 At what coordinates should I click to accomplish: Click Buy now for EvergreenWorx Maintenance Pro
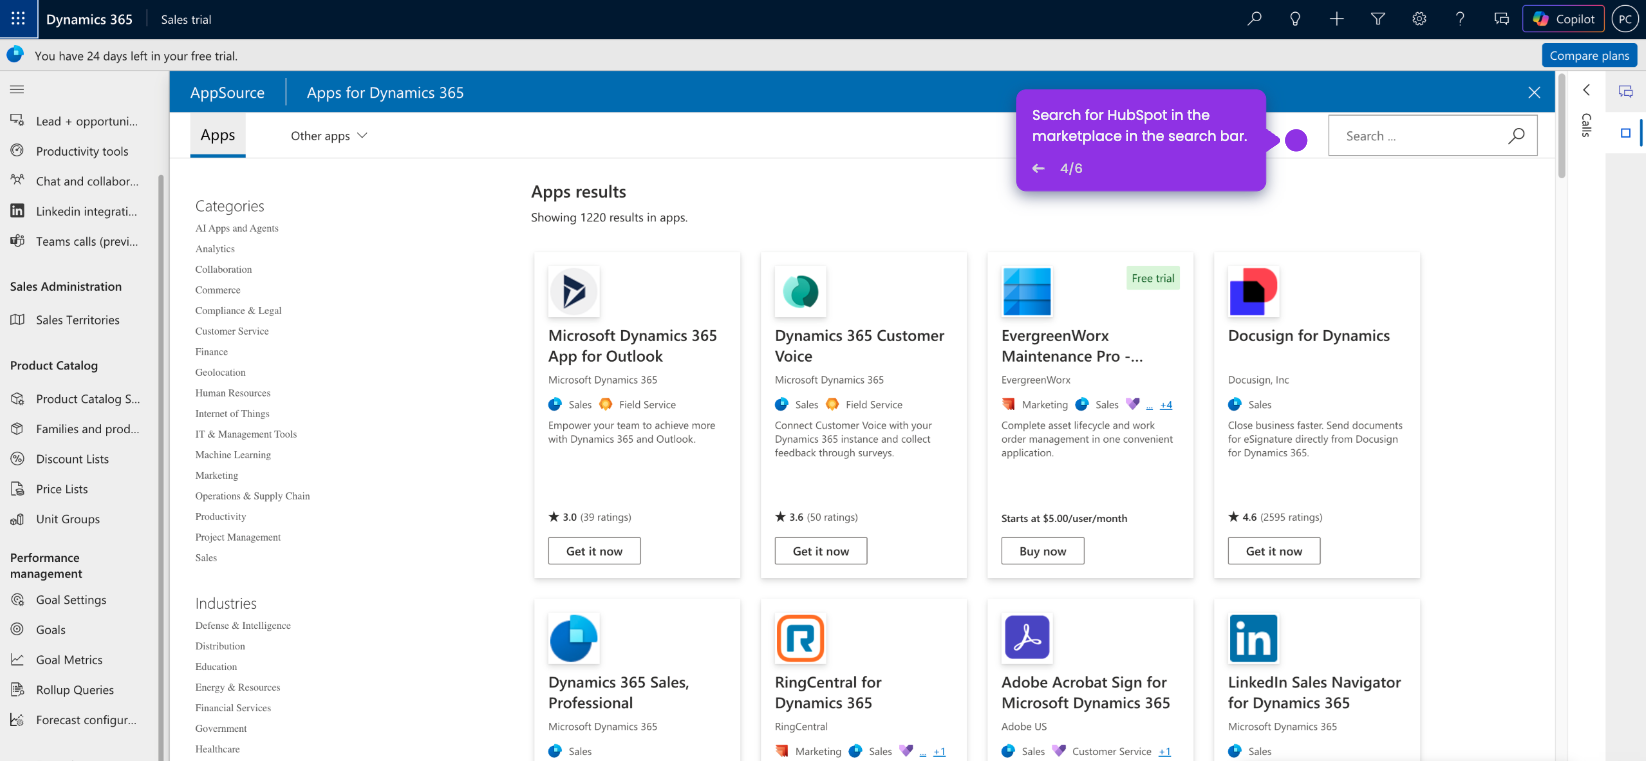pyautogui.click(x=1043, y=551)
